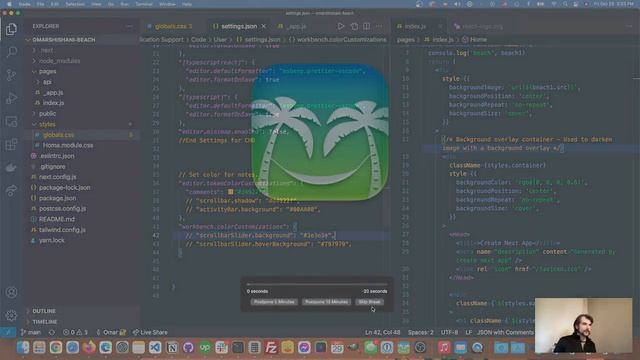
Task: Open Visual Studio Code in the dock
Action: click(155, 347)
